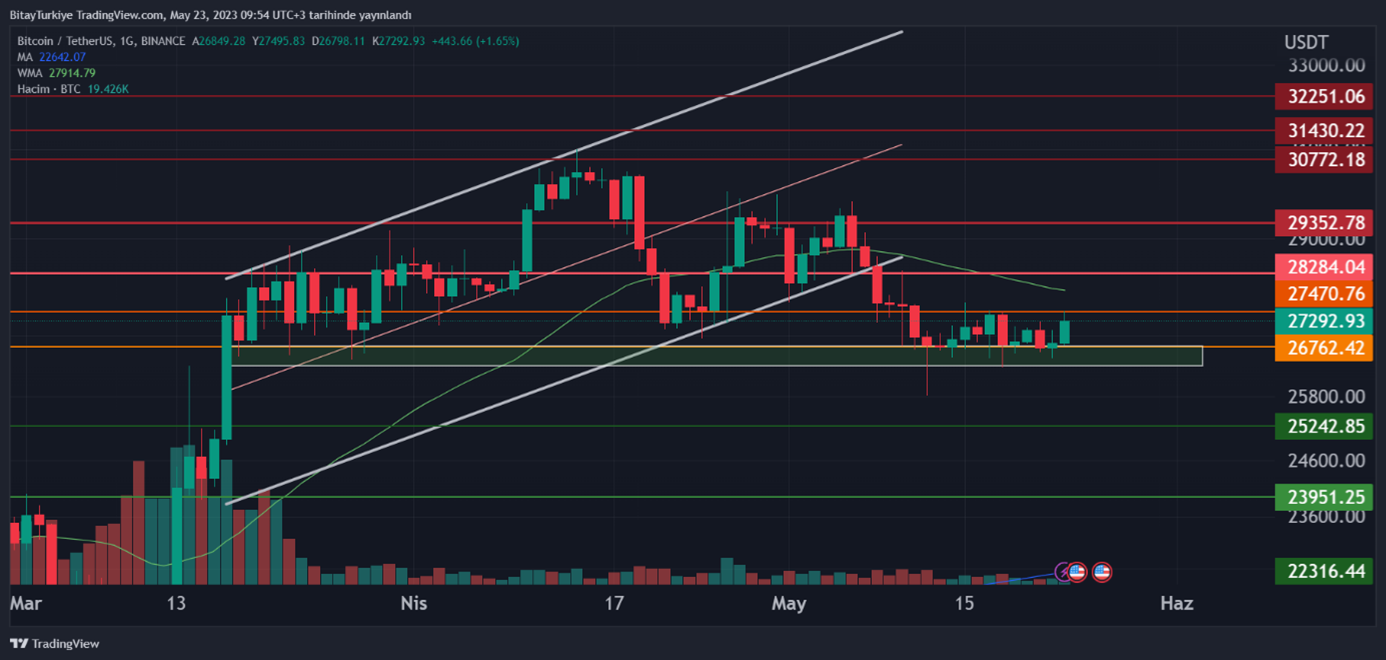This screenshot has width=1386, height=660.
Task: Click the Nis month label on time axis
Action: (x=414, y=604)
